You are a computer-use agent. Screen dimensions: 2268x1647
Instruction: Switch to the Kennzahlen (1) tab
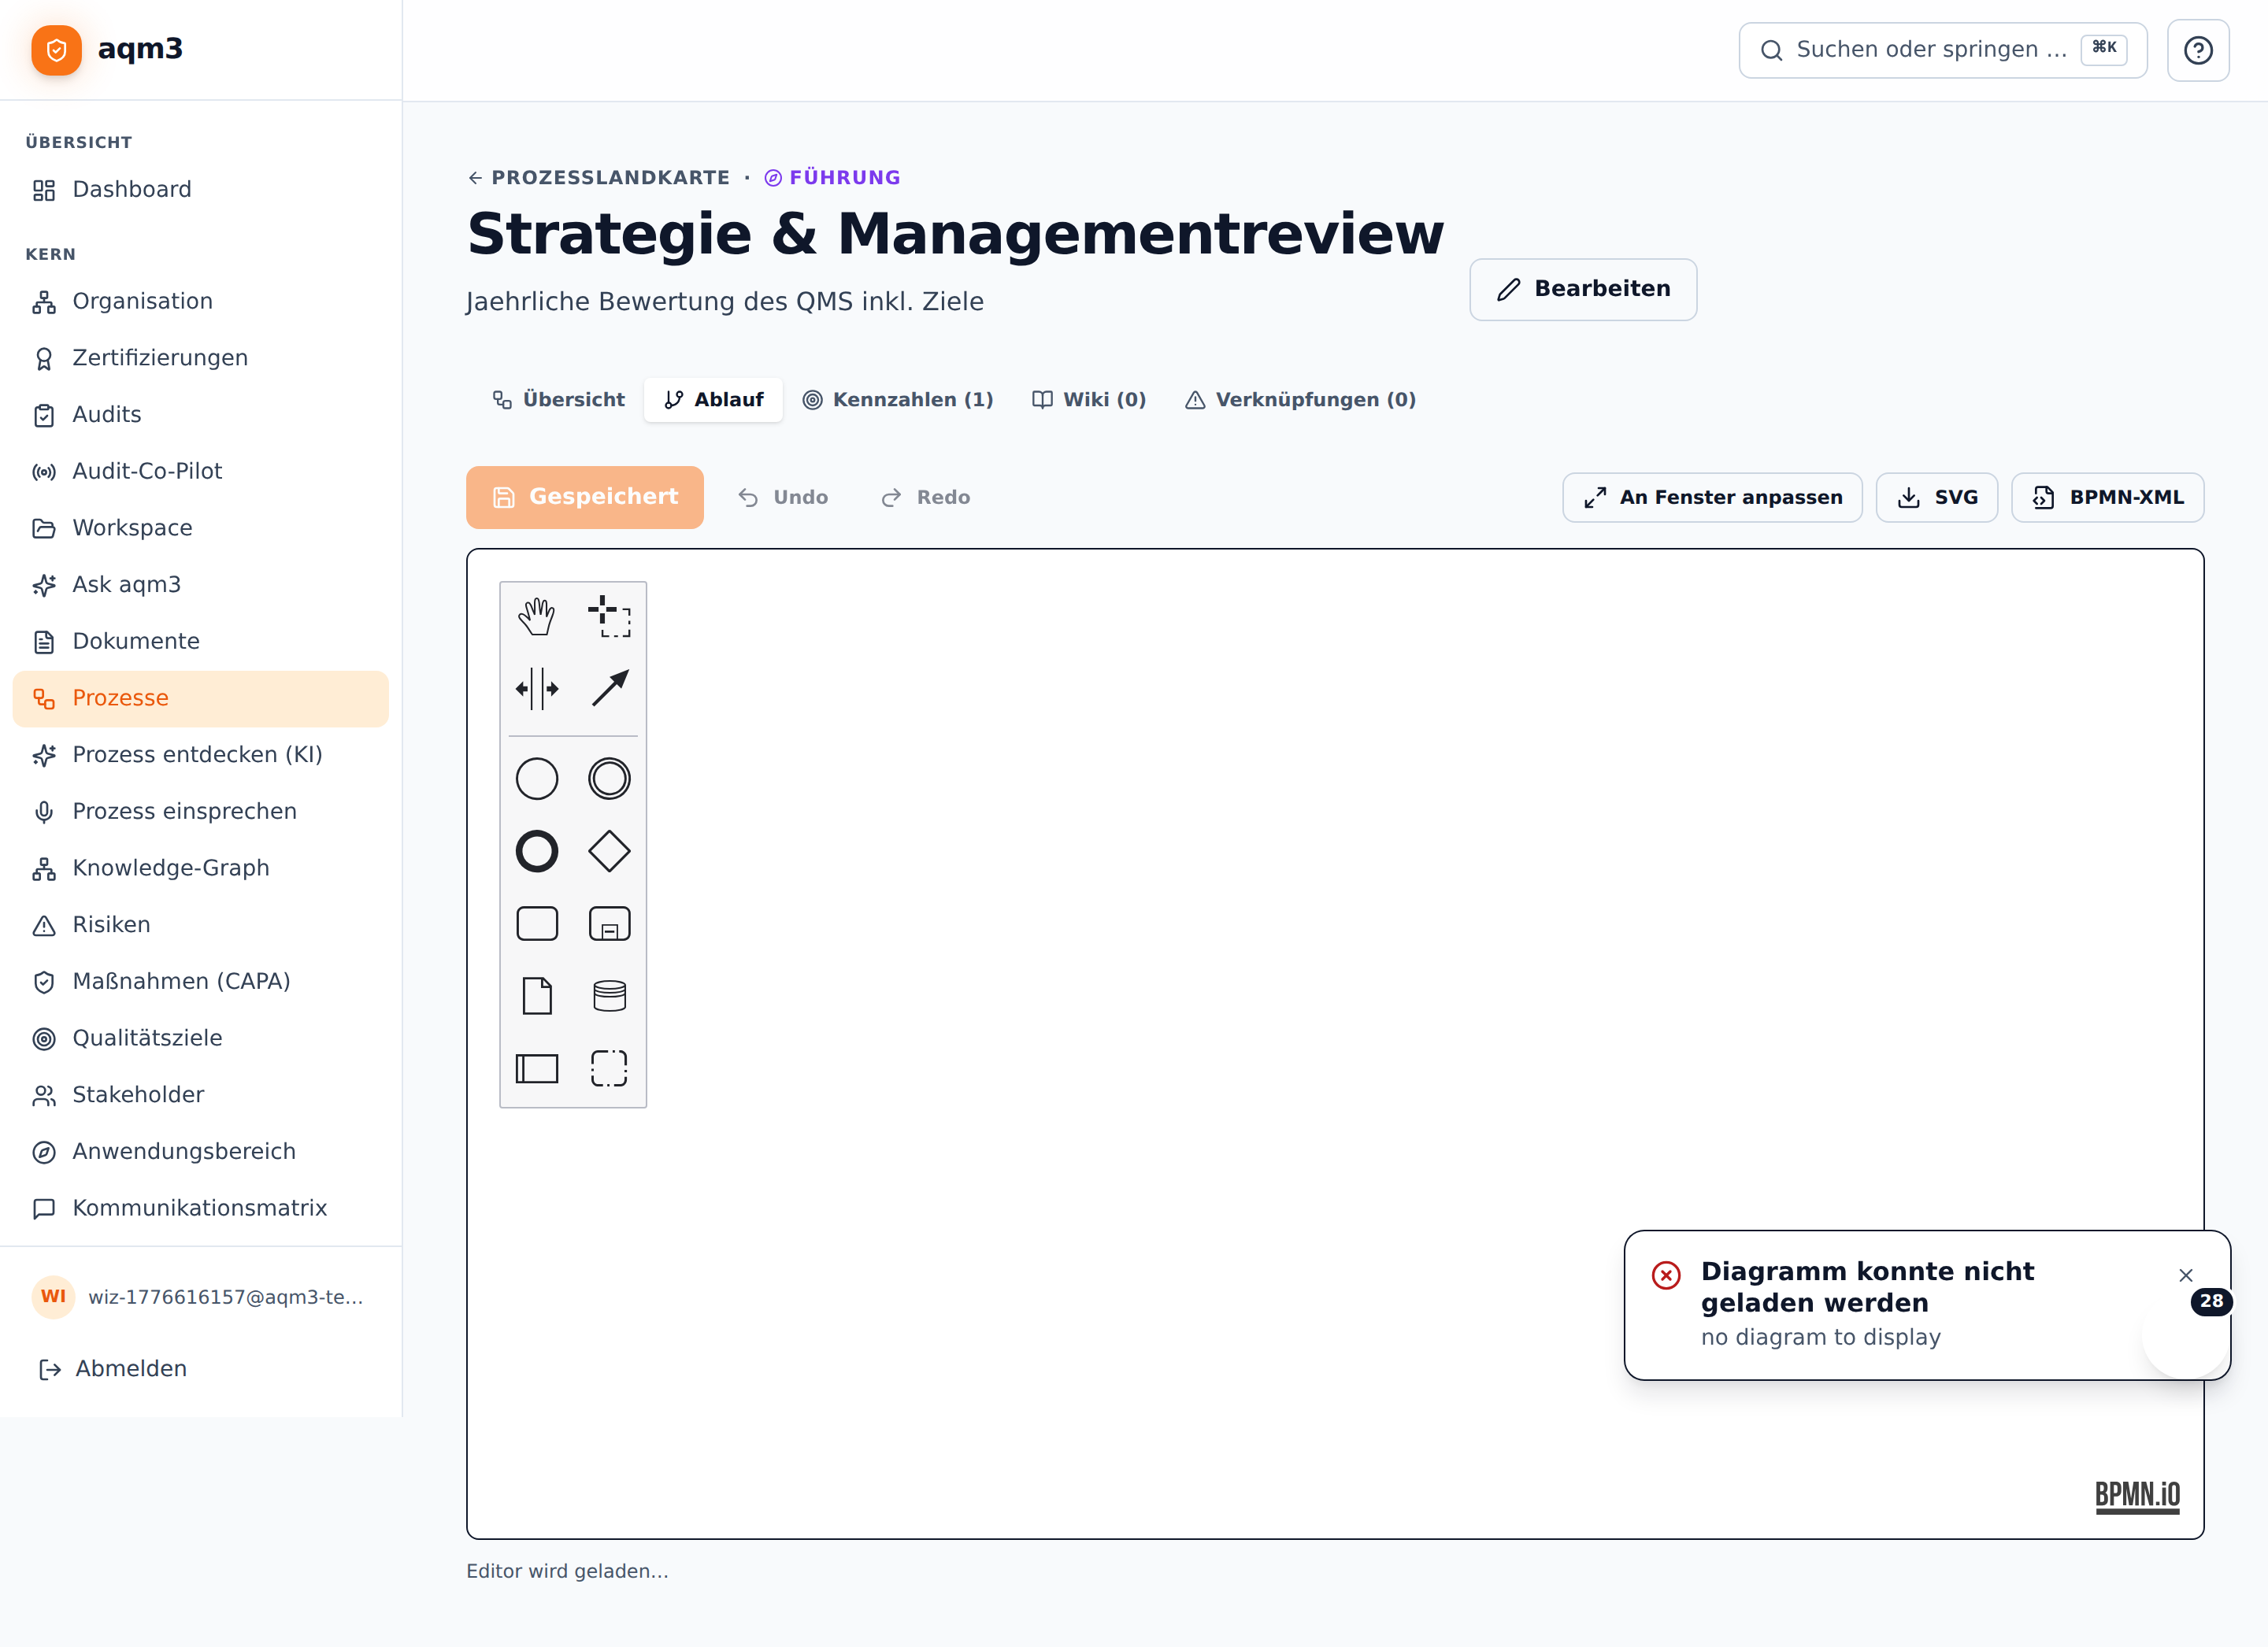point(898,400)
